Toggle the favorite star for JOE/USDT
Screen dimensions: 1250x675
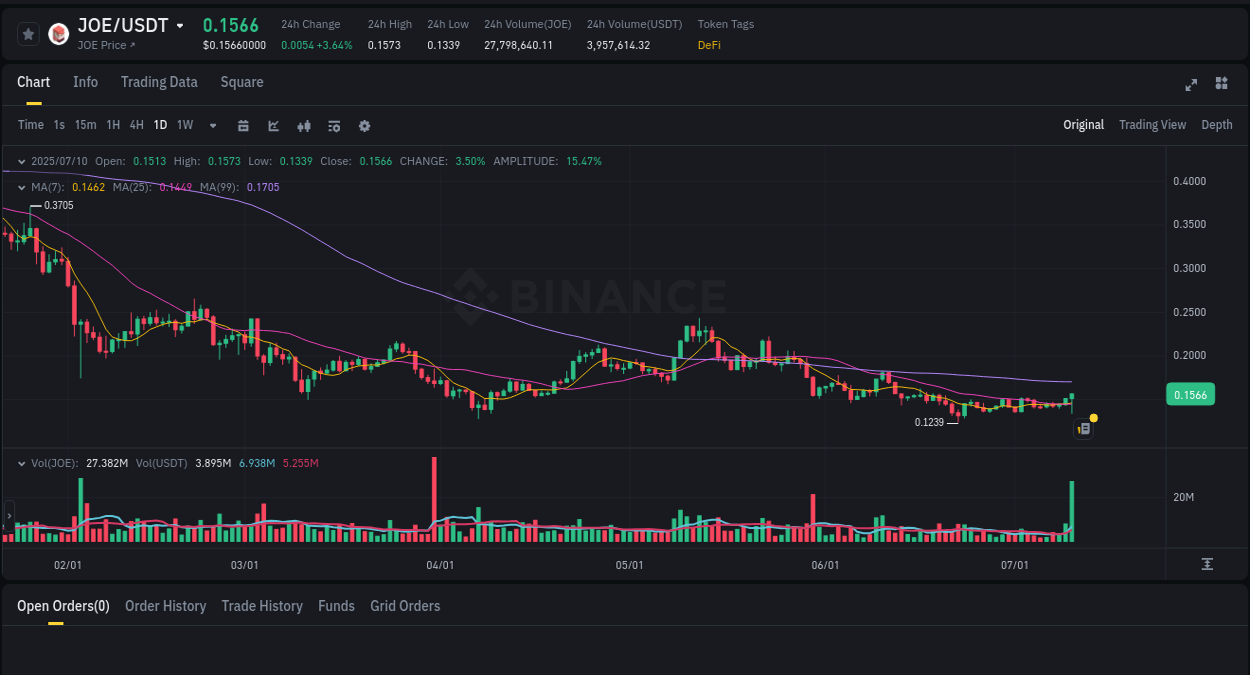tap(27, 33)
